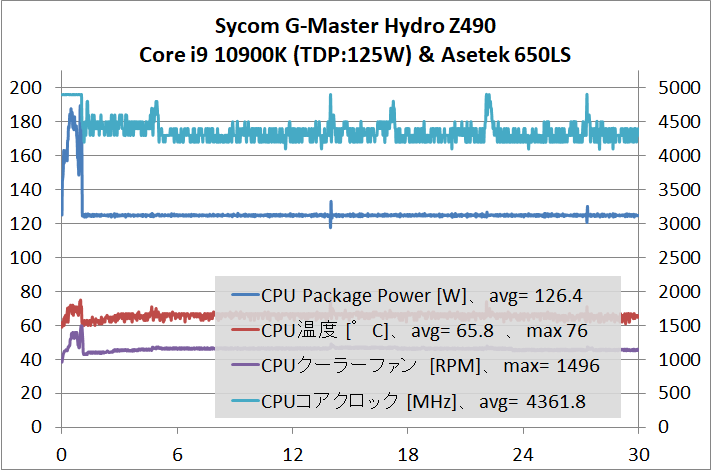Click the cyan line swatch for CPUコアクロック
This screenshot has height=470, width=711.
(245, 400)
